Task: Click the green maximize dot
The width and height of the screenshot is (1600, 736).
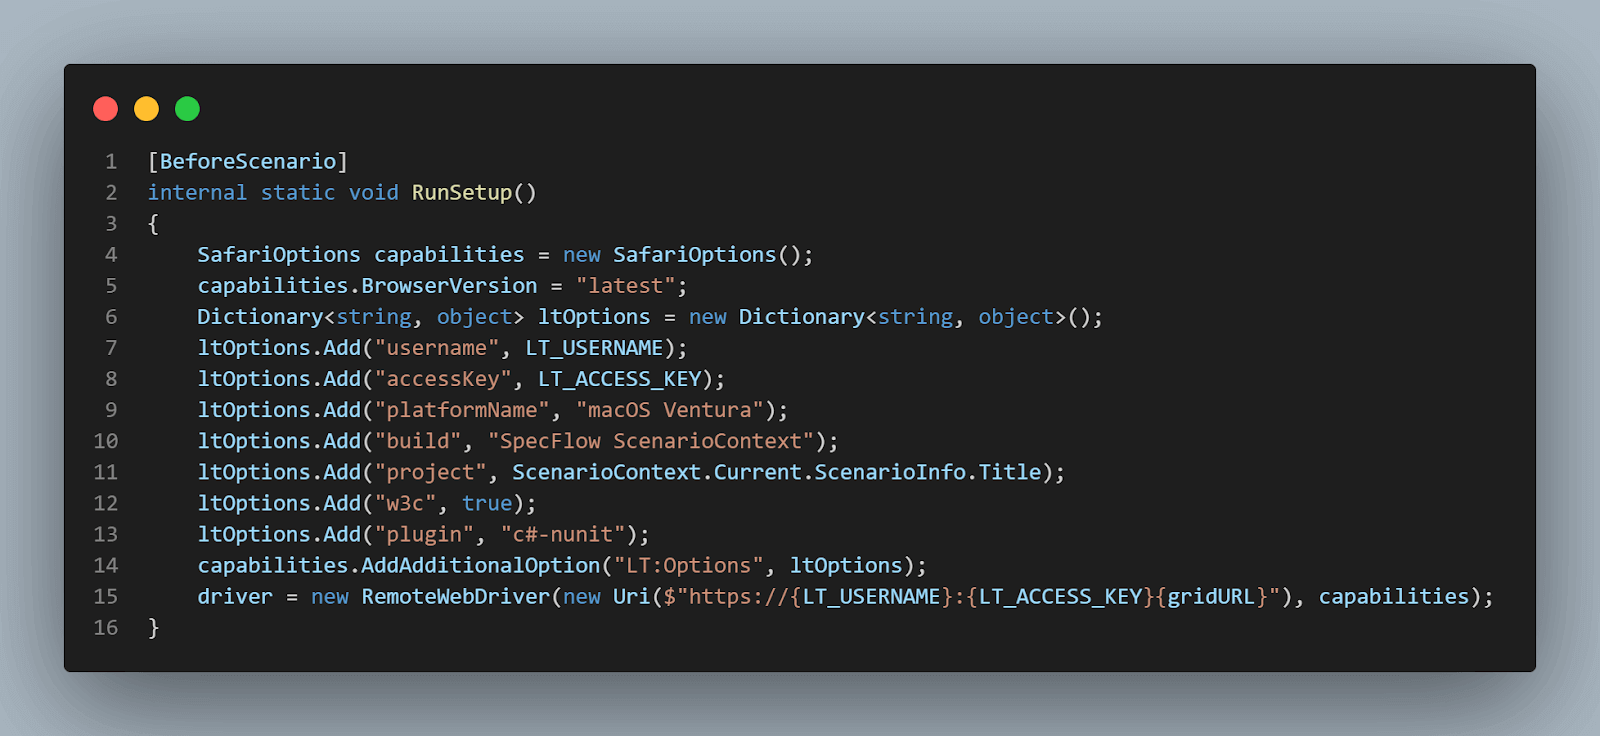Action: tap(187, 109)
